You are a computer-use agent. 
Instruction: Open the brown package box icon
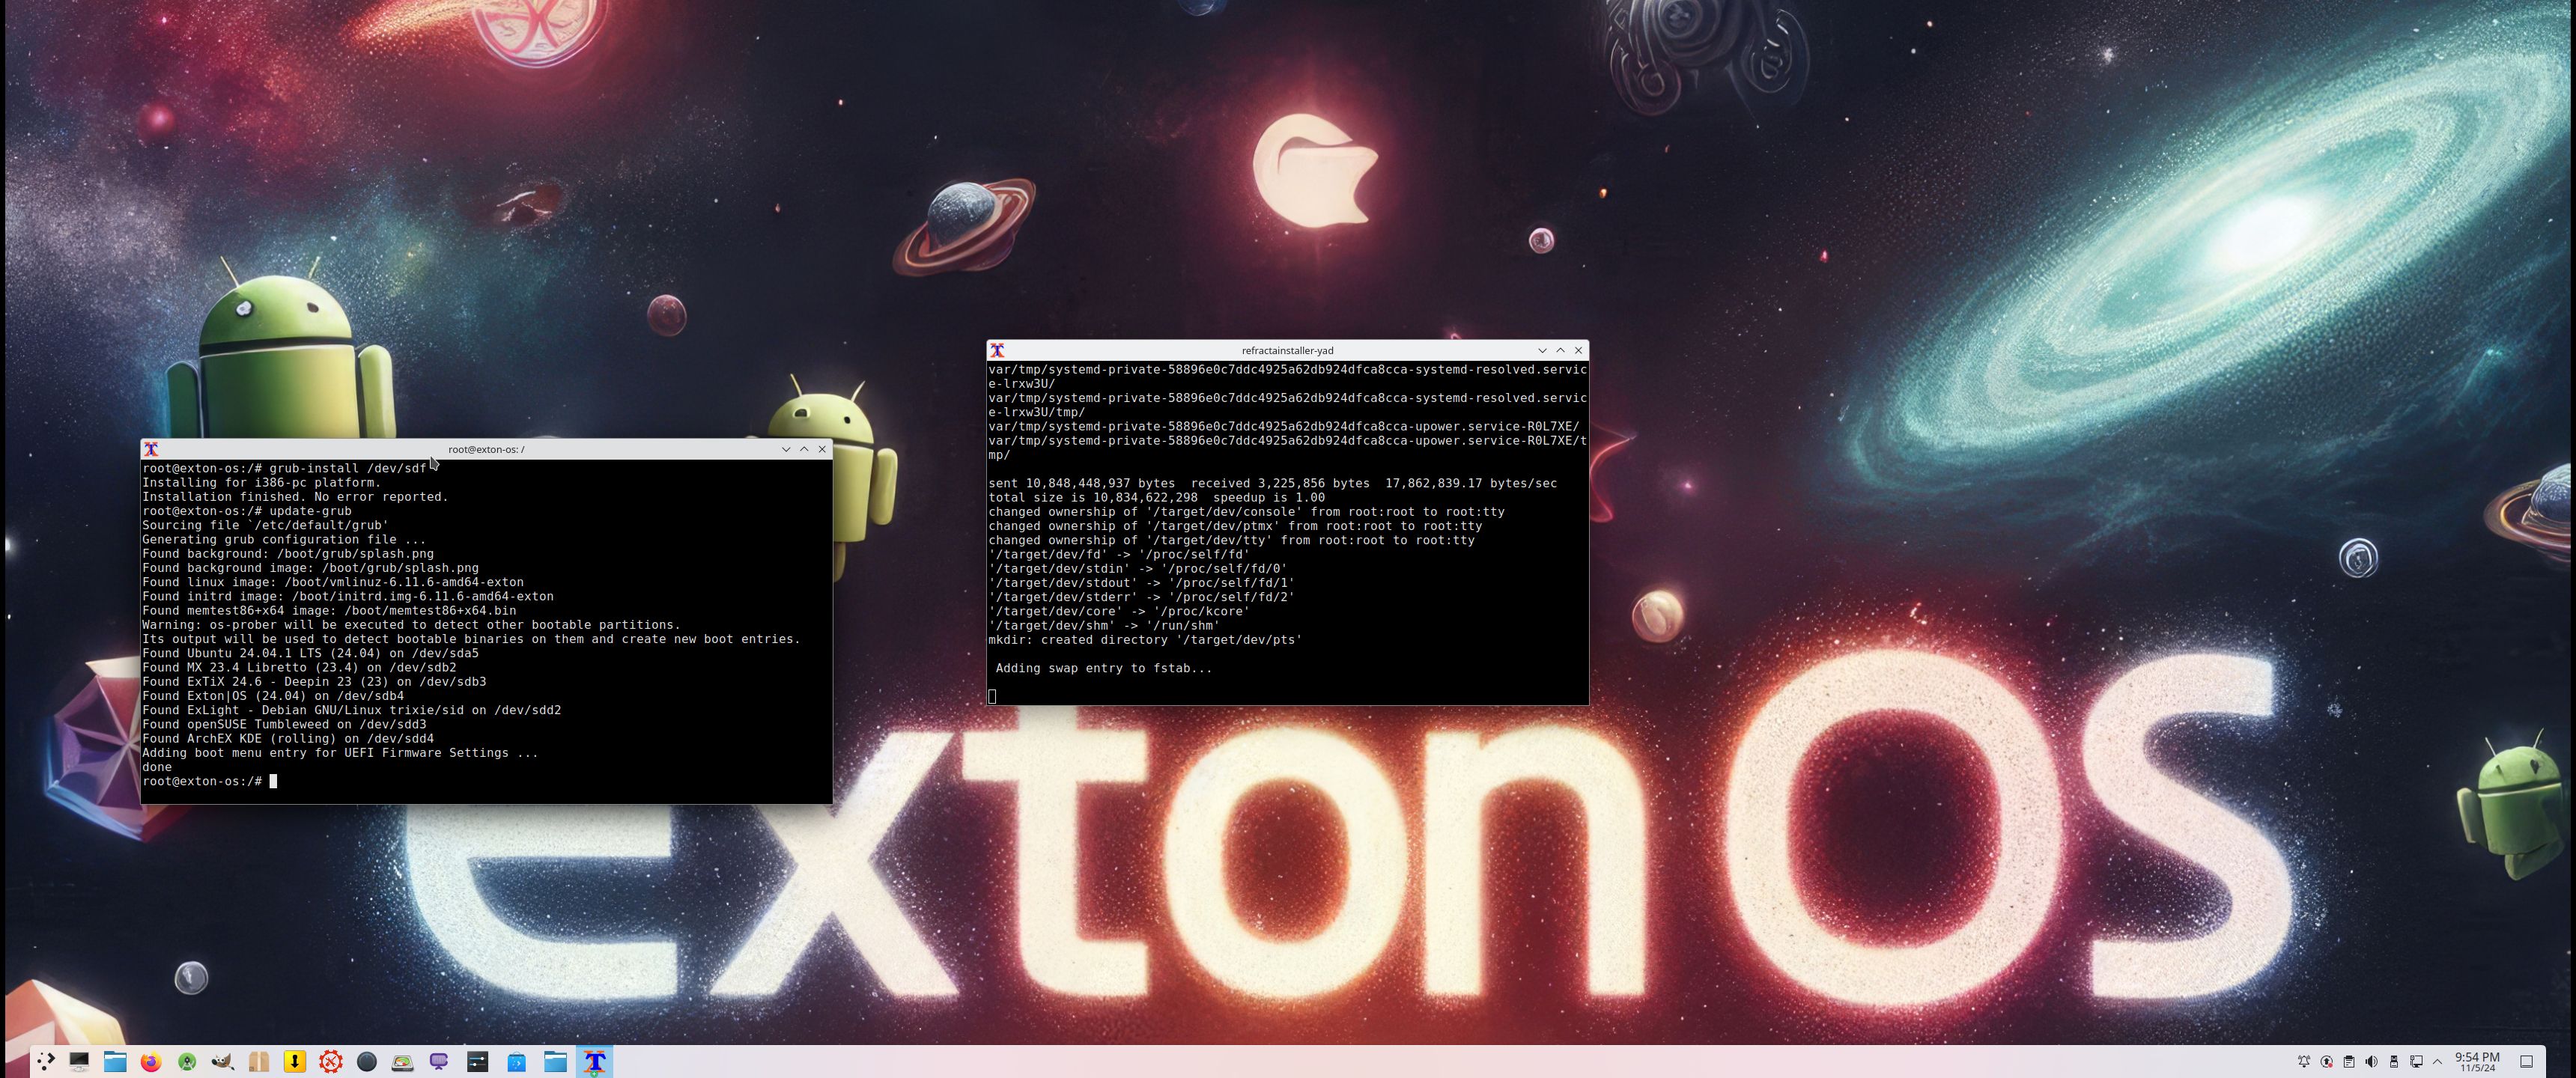coord(259,1061)
